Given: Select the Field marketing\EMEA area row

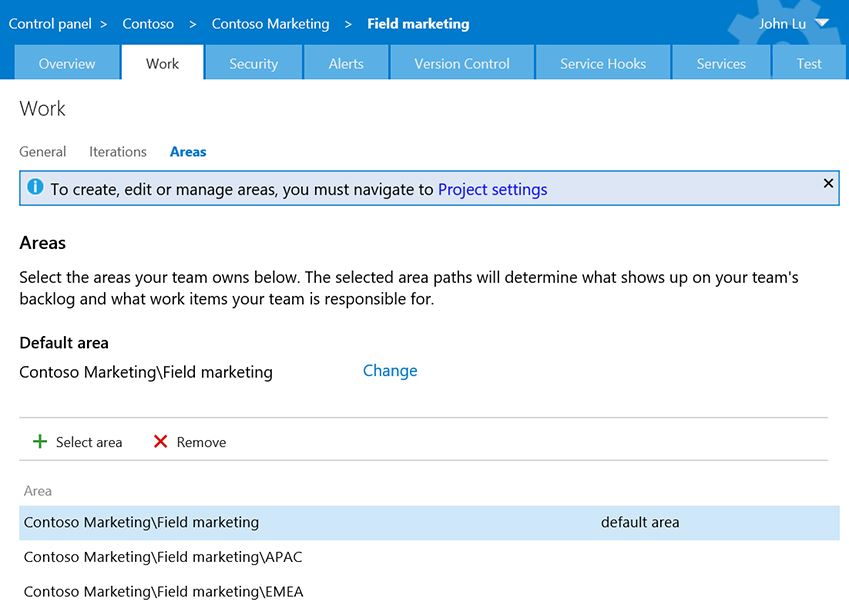Looking at the screenshot, I should 429,591.
